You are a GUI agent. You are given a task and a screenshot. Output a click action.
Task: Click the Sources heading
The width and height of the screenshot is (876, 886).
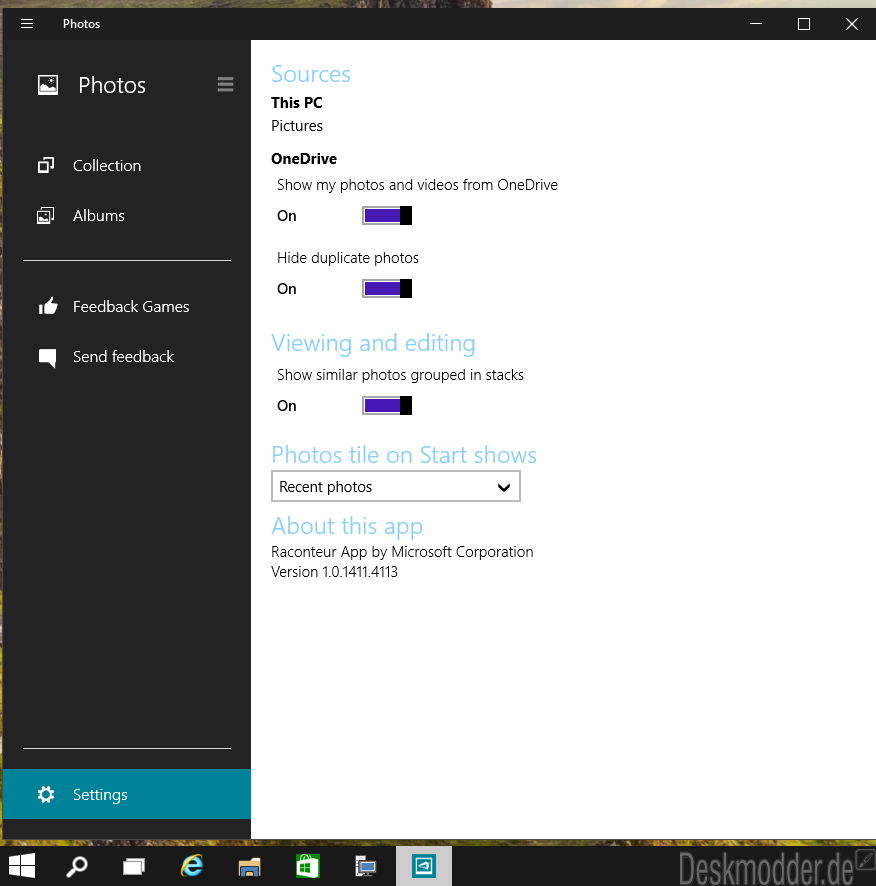click(311, 74)
